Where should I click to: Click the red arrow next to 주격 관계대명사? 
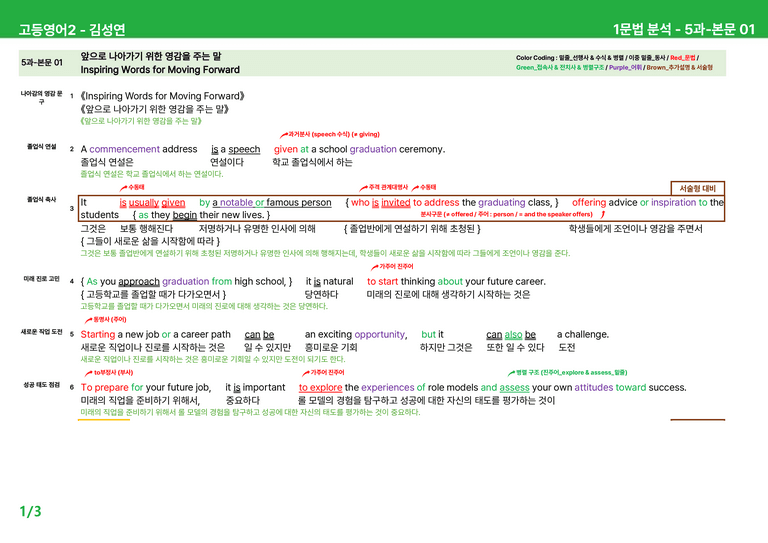click(363, 188)
